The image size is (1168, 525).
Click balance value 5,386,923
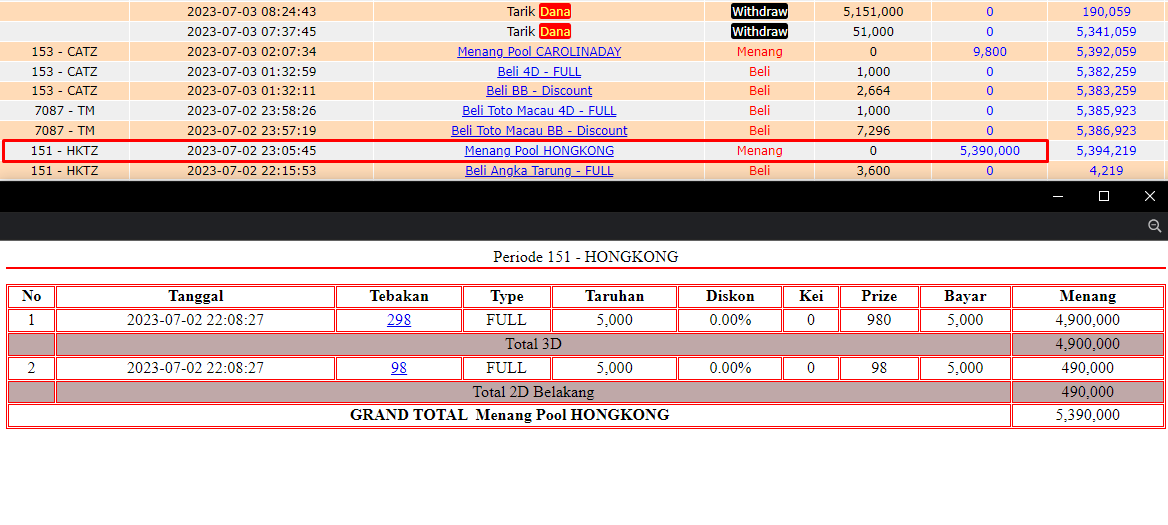click(1106, 130)
